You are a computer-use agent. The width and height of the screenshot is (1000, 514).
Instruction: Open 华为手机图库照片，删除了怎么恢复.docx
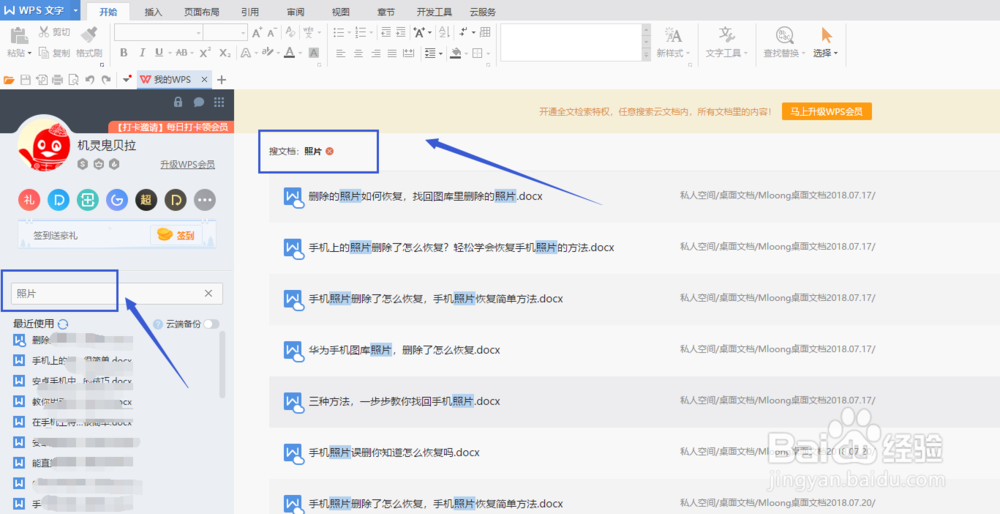(x=404, y=350)
